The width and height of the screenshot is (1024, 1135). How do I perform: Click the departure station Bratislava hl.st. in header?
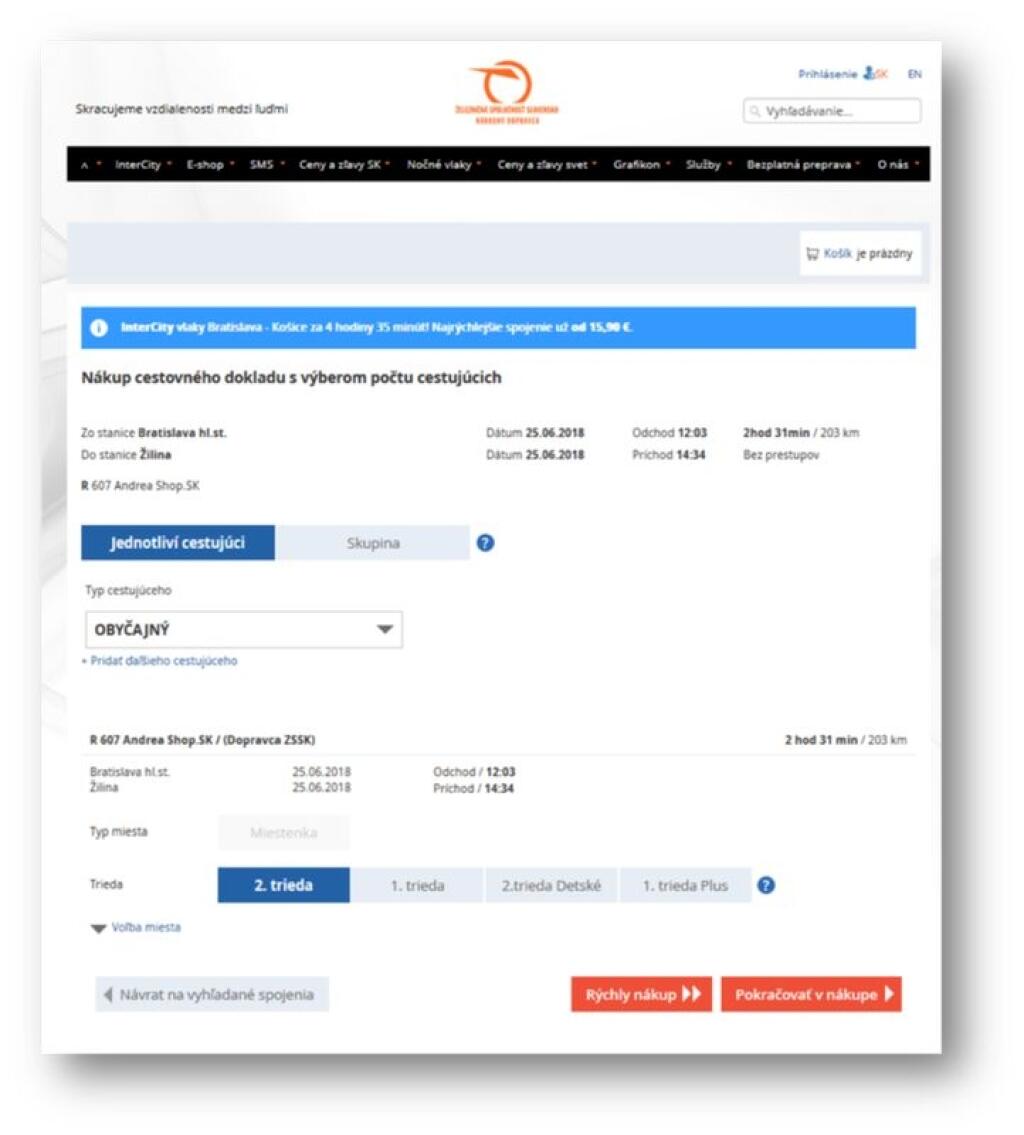(x=182, y=433)
